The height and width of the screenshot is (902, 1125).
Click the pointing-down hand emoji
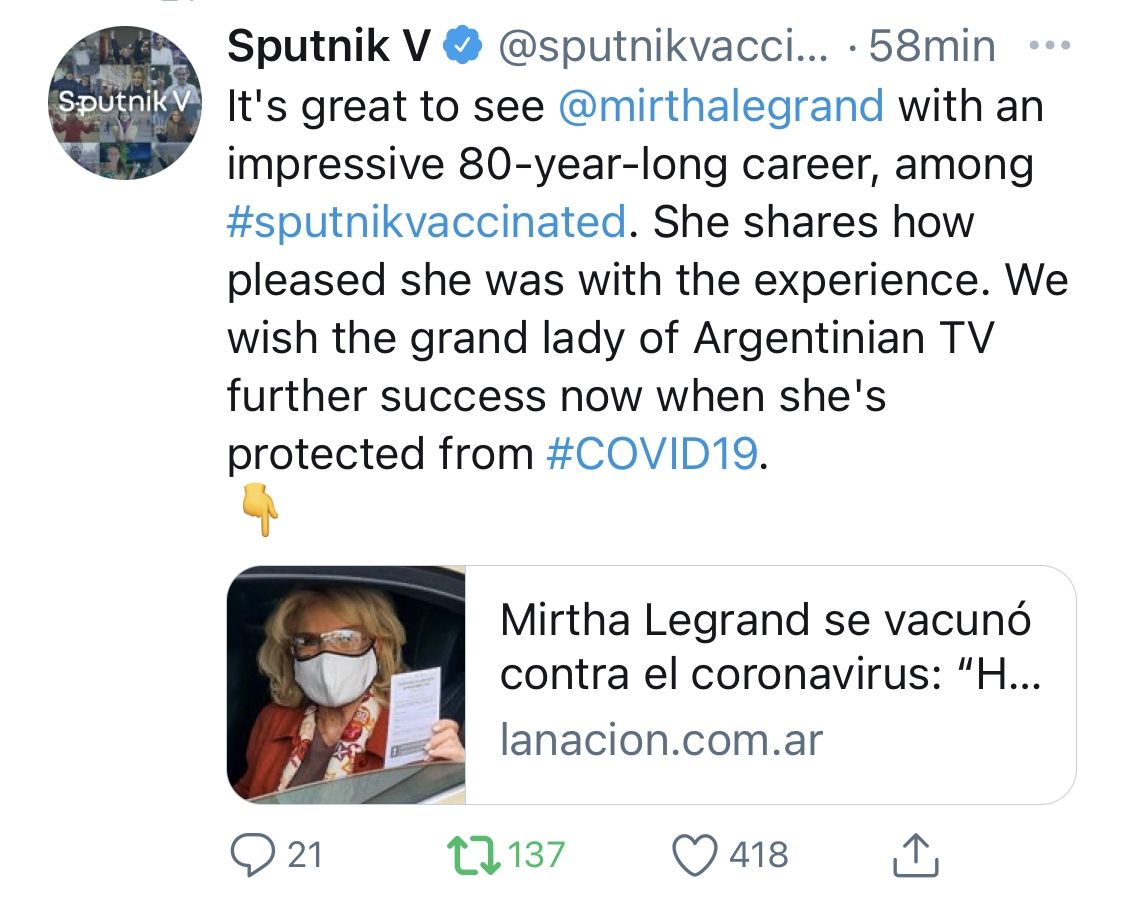click(259, 512)
